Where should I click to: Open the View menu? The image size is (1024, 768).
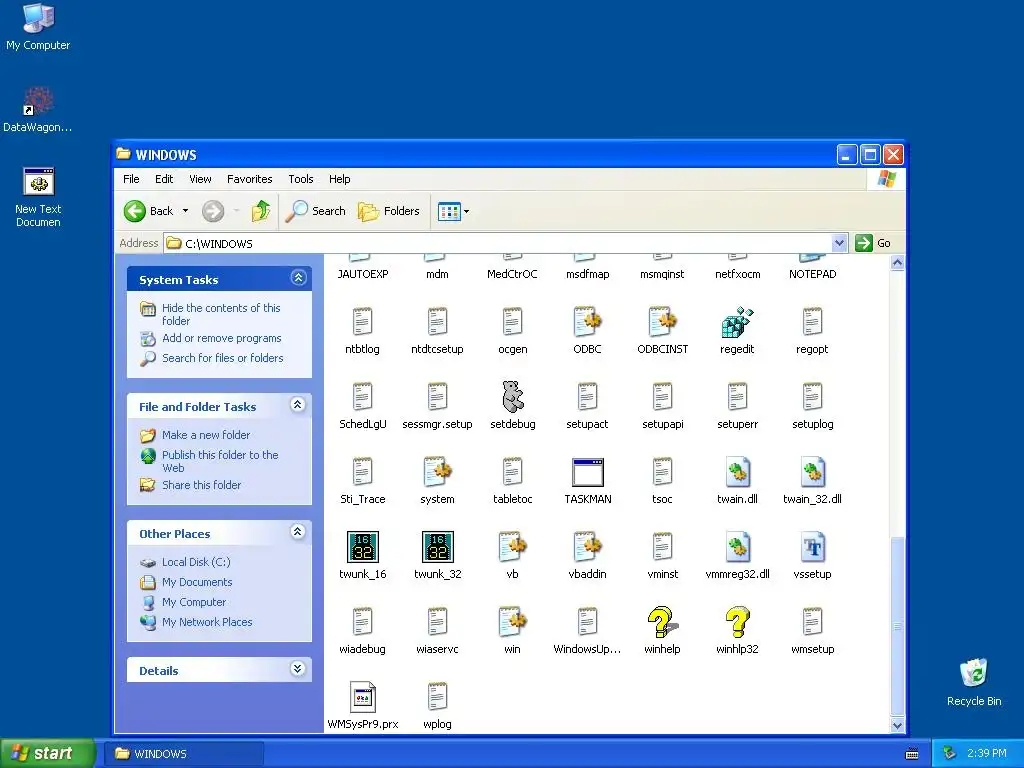tap(200, 179)
